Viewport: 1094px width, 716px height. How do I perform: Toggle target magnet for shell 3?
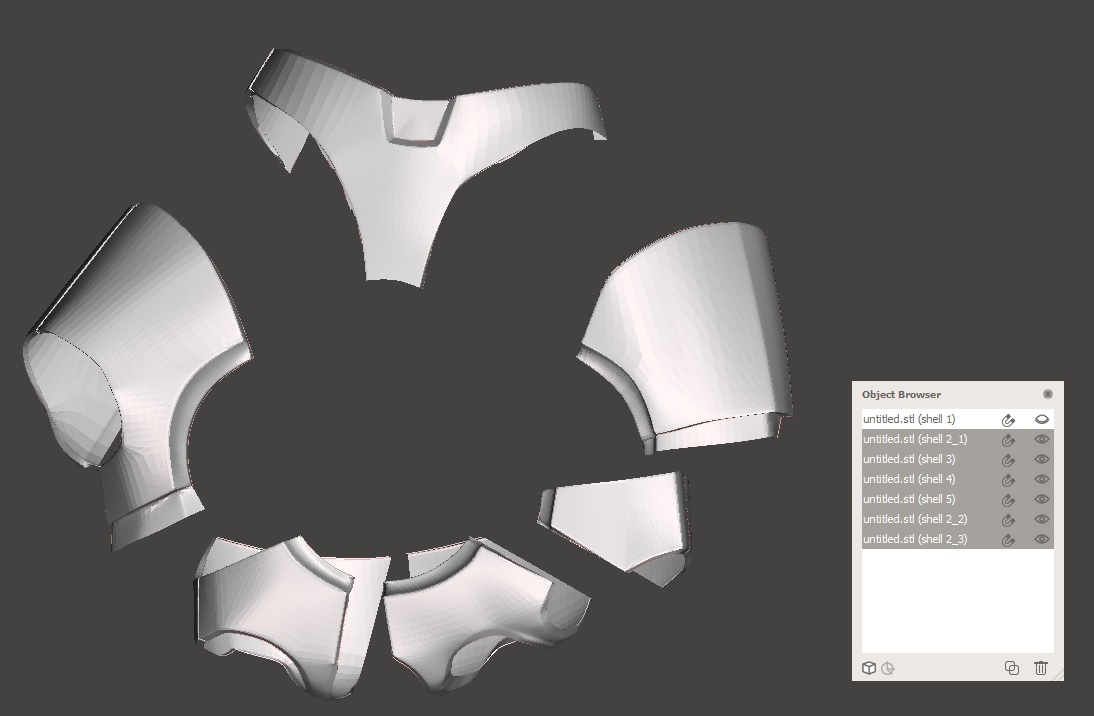(x=1007, y=460)
